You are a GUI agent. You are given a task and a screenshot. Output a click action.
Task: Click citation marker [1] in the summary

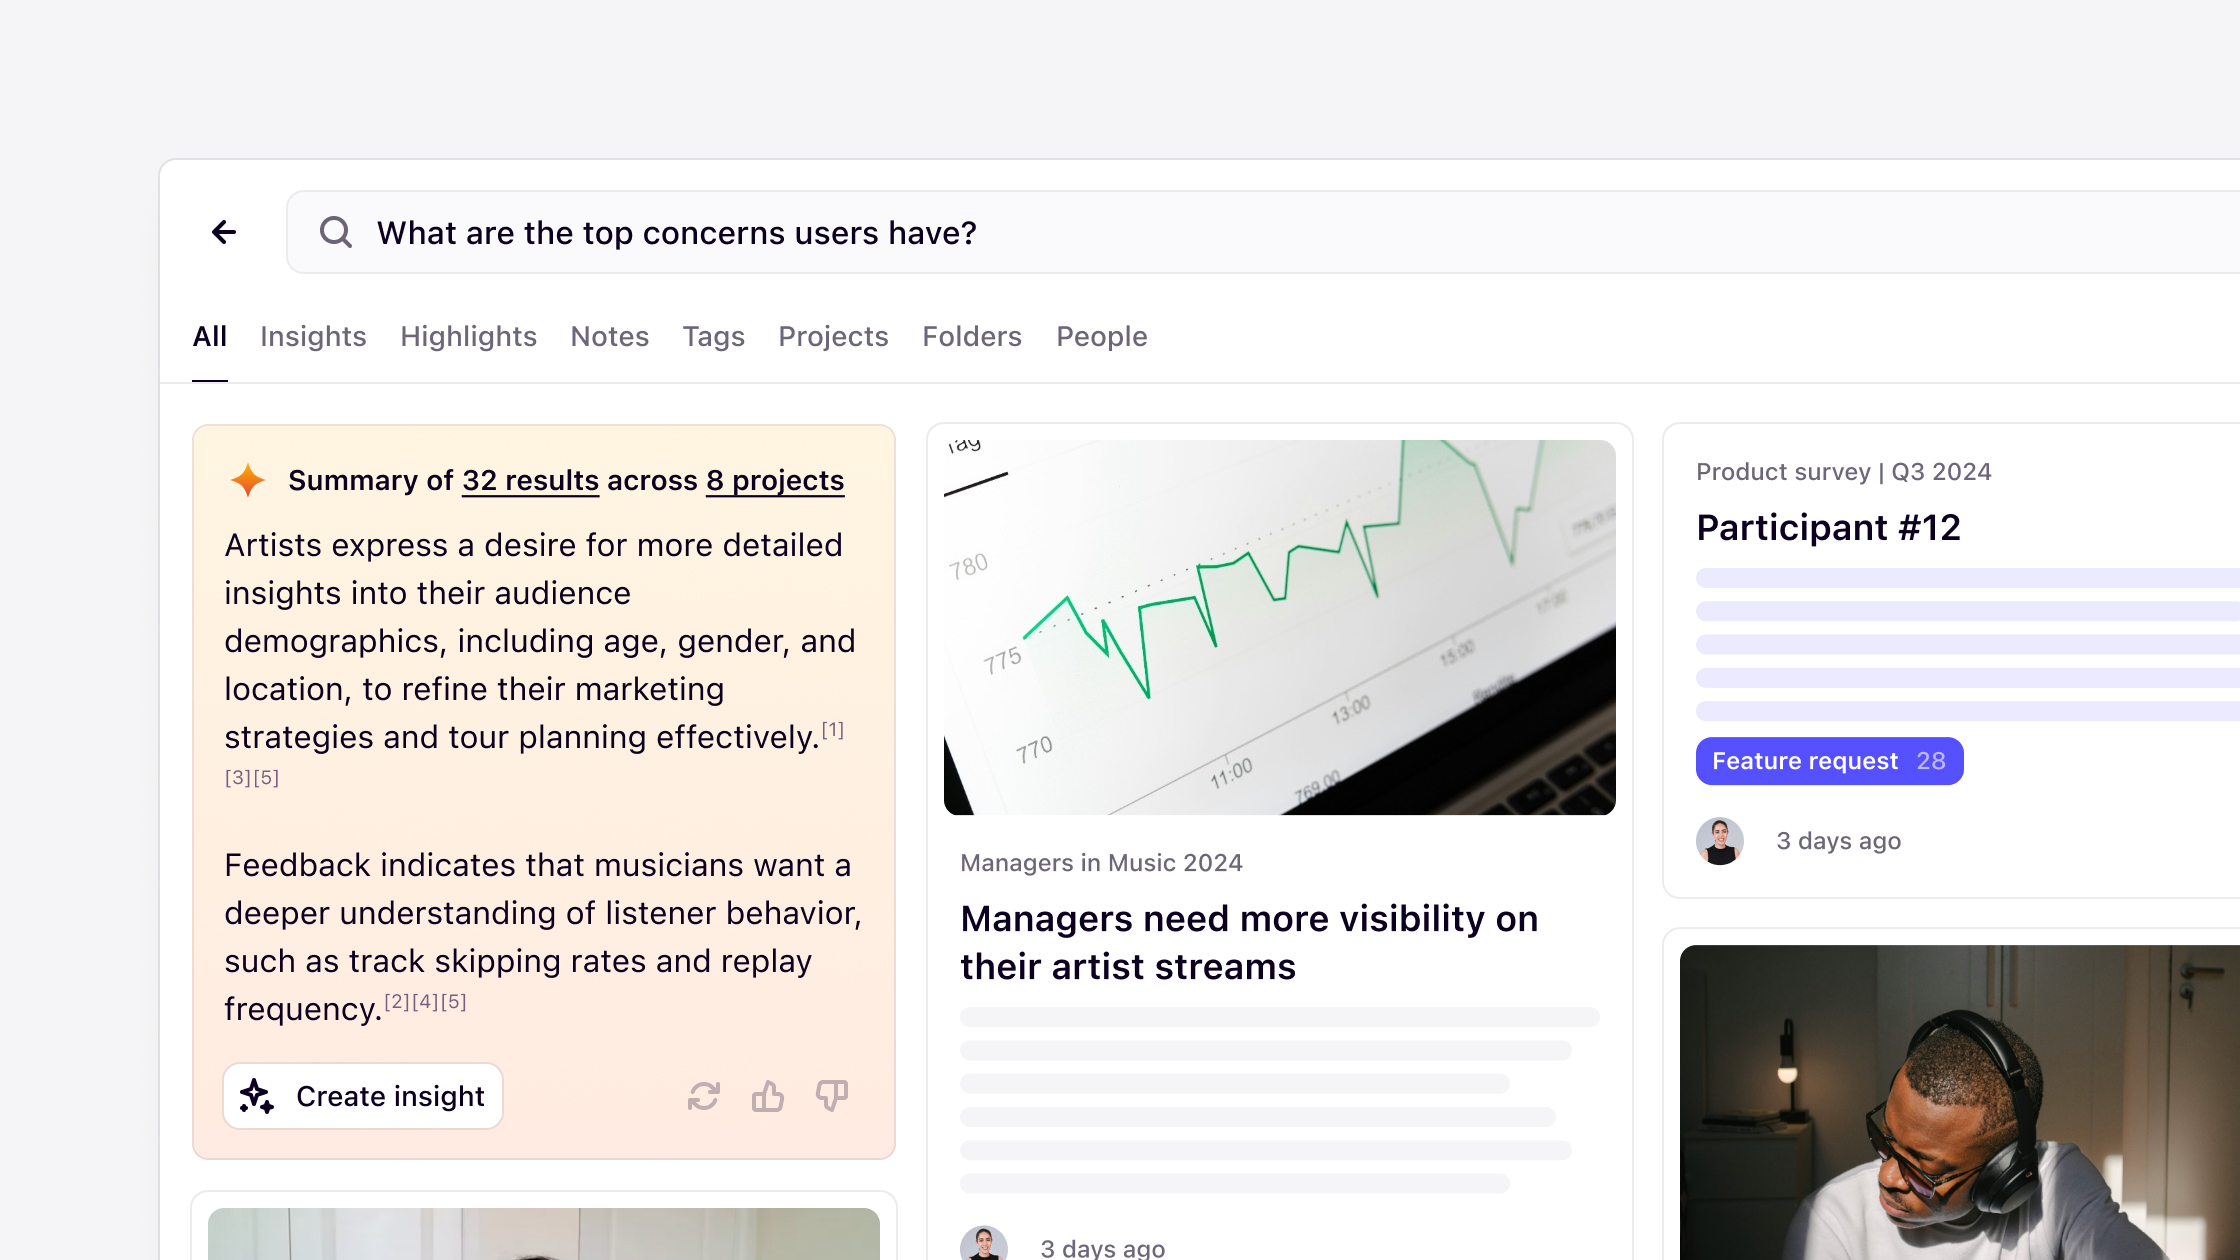pyautogui.click(x=832, y=729)
